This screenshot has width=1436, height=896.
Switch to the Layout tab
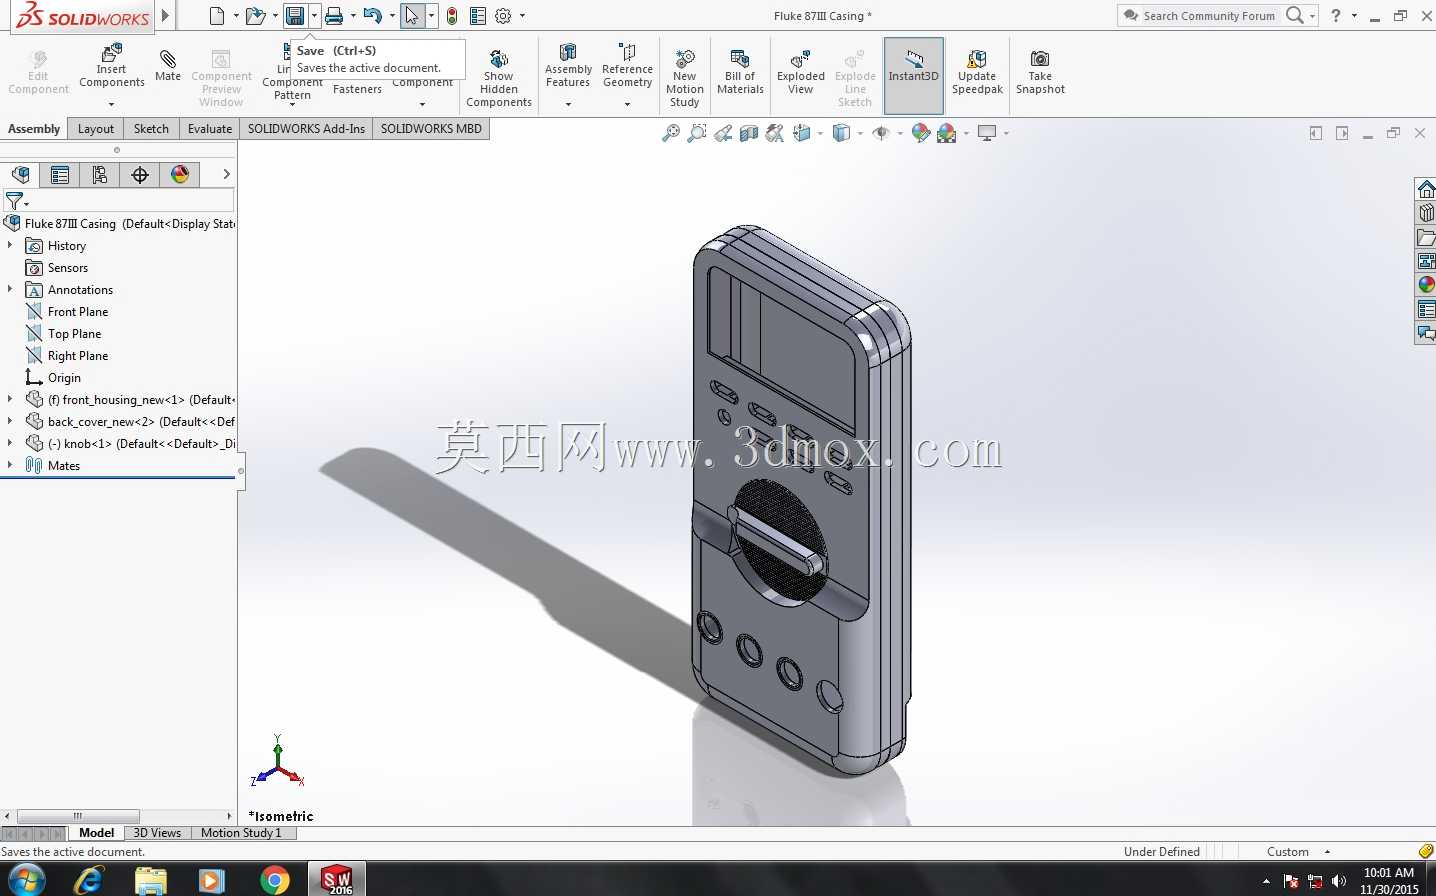[x=96, y=129]
